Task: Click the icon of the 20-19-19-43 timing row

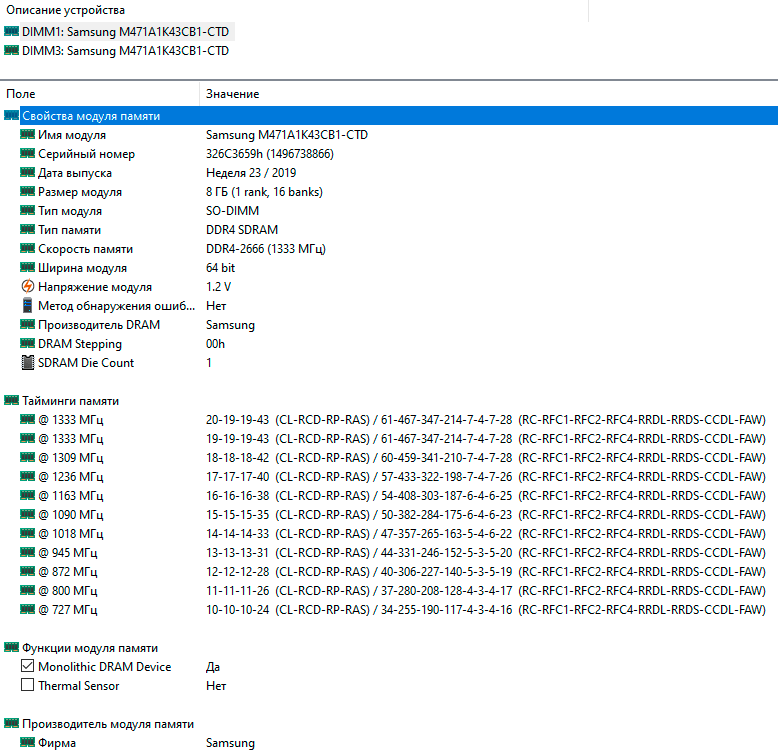Action: point(27,419)
